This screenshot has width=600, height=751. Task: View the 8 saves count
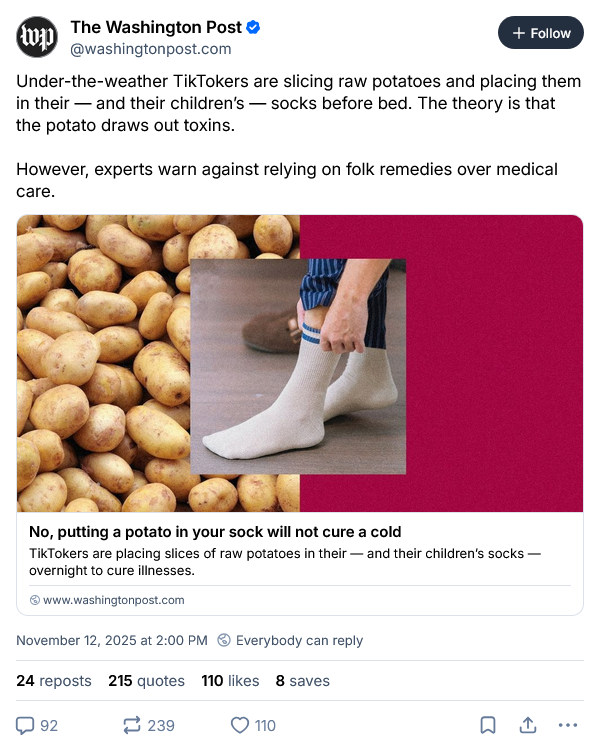tap(302, 681)
